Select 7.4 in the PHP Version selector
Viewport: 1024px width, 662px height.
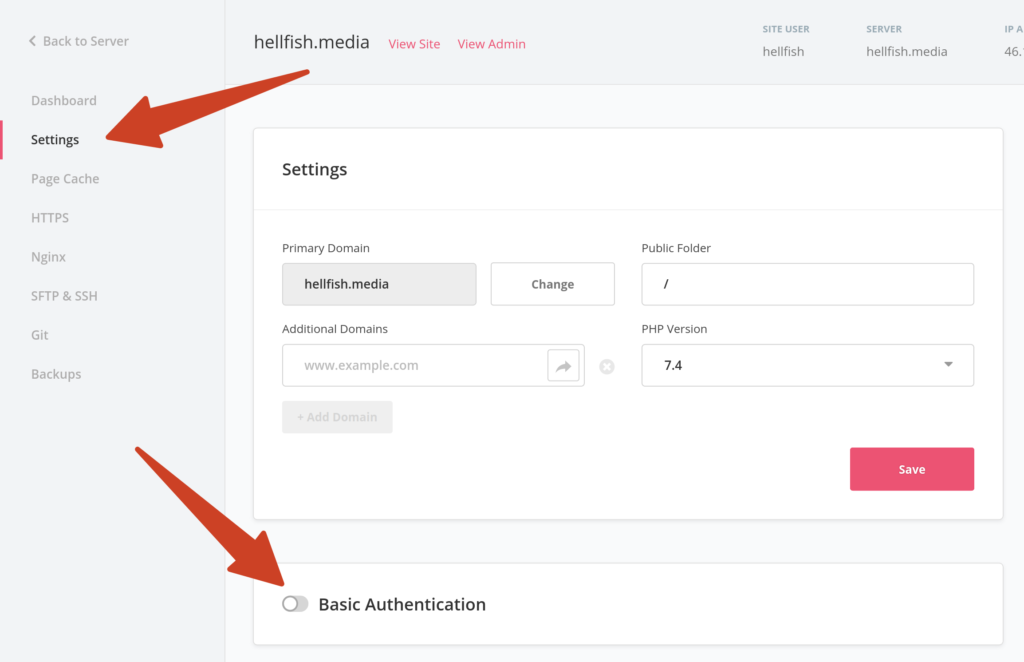(x=807, y=365)
